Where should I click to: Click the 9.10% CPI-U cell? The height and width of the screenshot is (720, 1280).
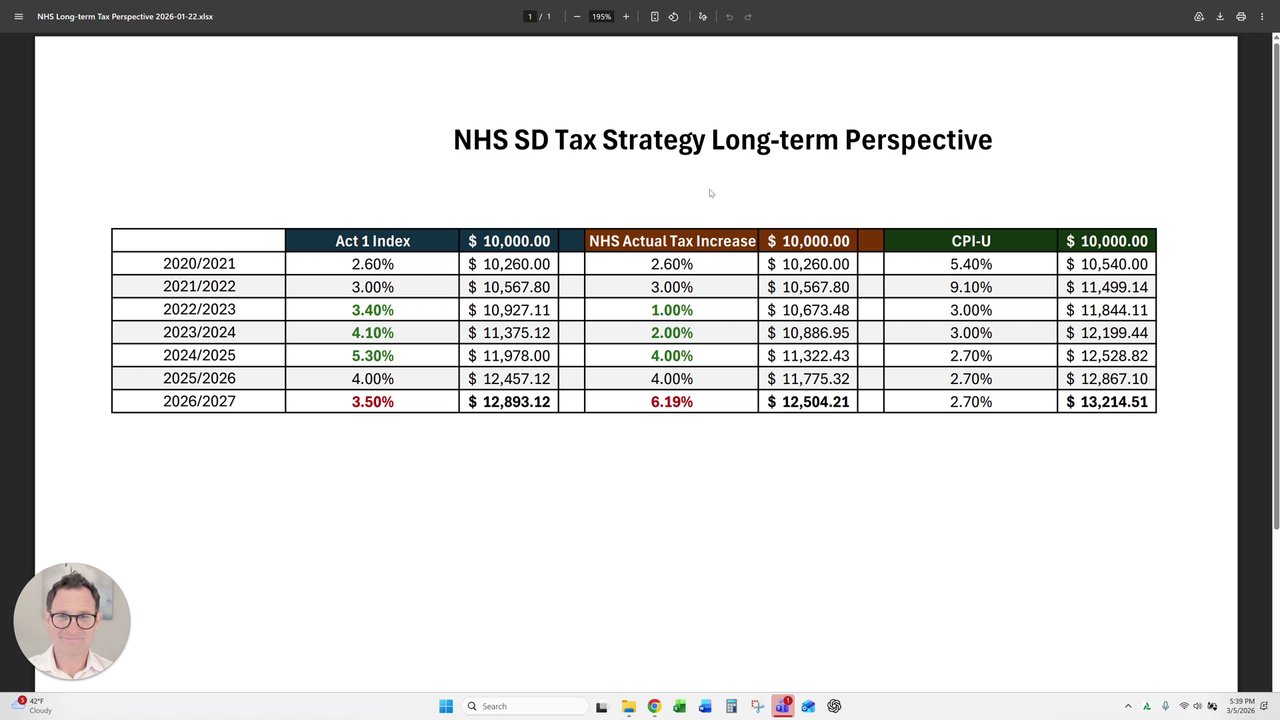(x=971, y=287)
